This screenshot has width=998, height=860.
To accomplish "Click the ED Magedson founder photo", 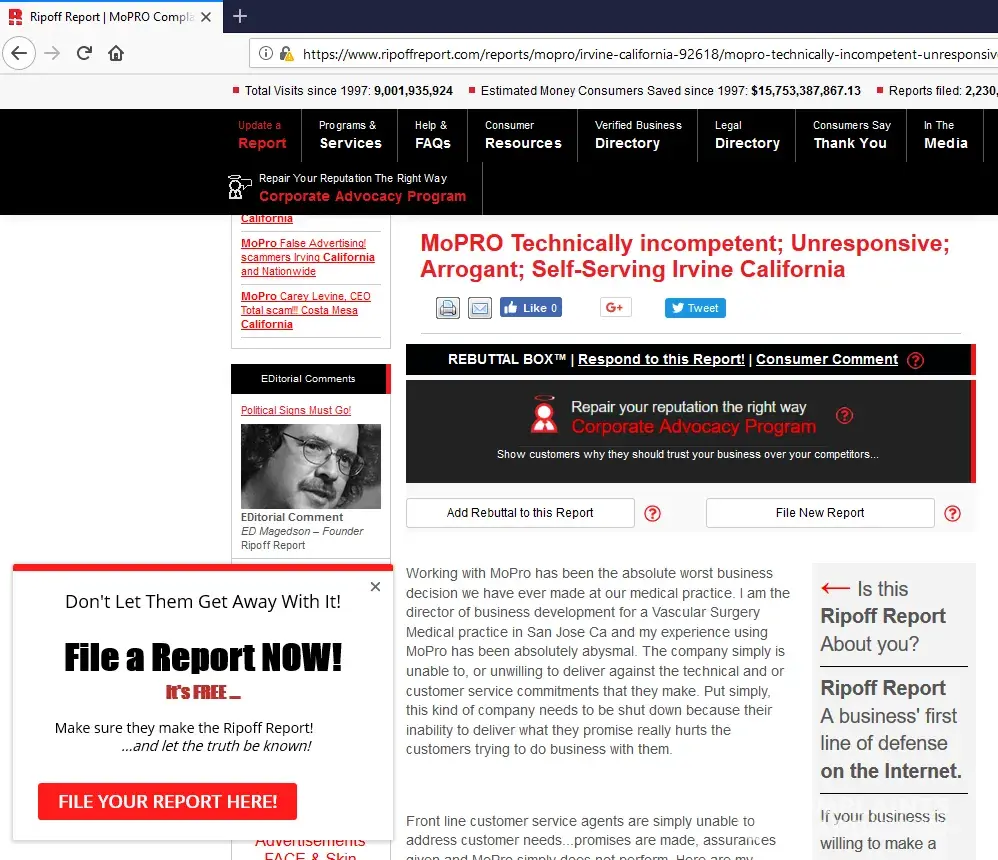I will pyautogui.click(x=311, y=466).
